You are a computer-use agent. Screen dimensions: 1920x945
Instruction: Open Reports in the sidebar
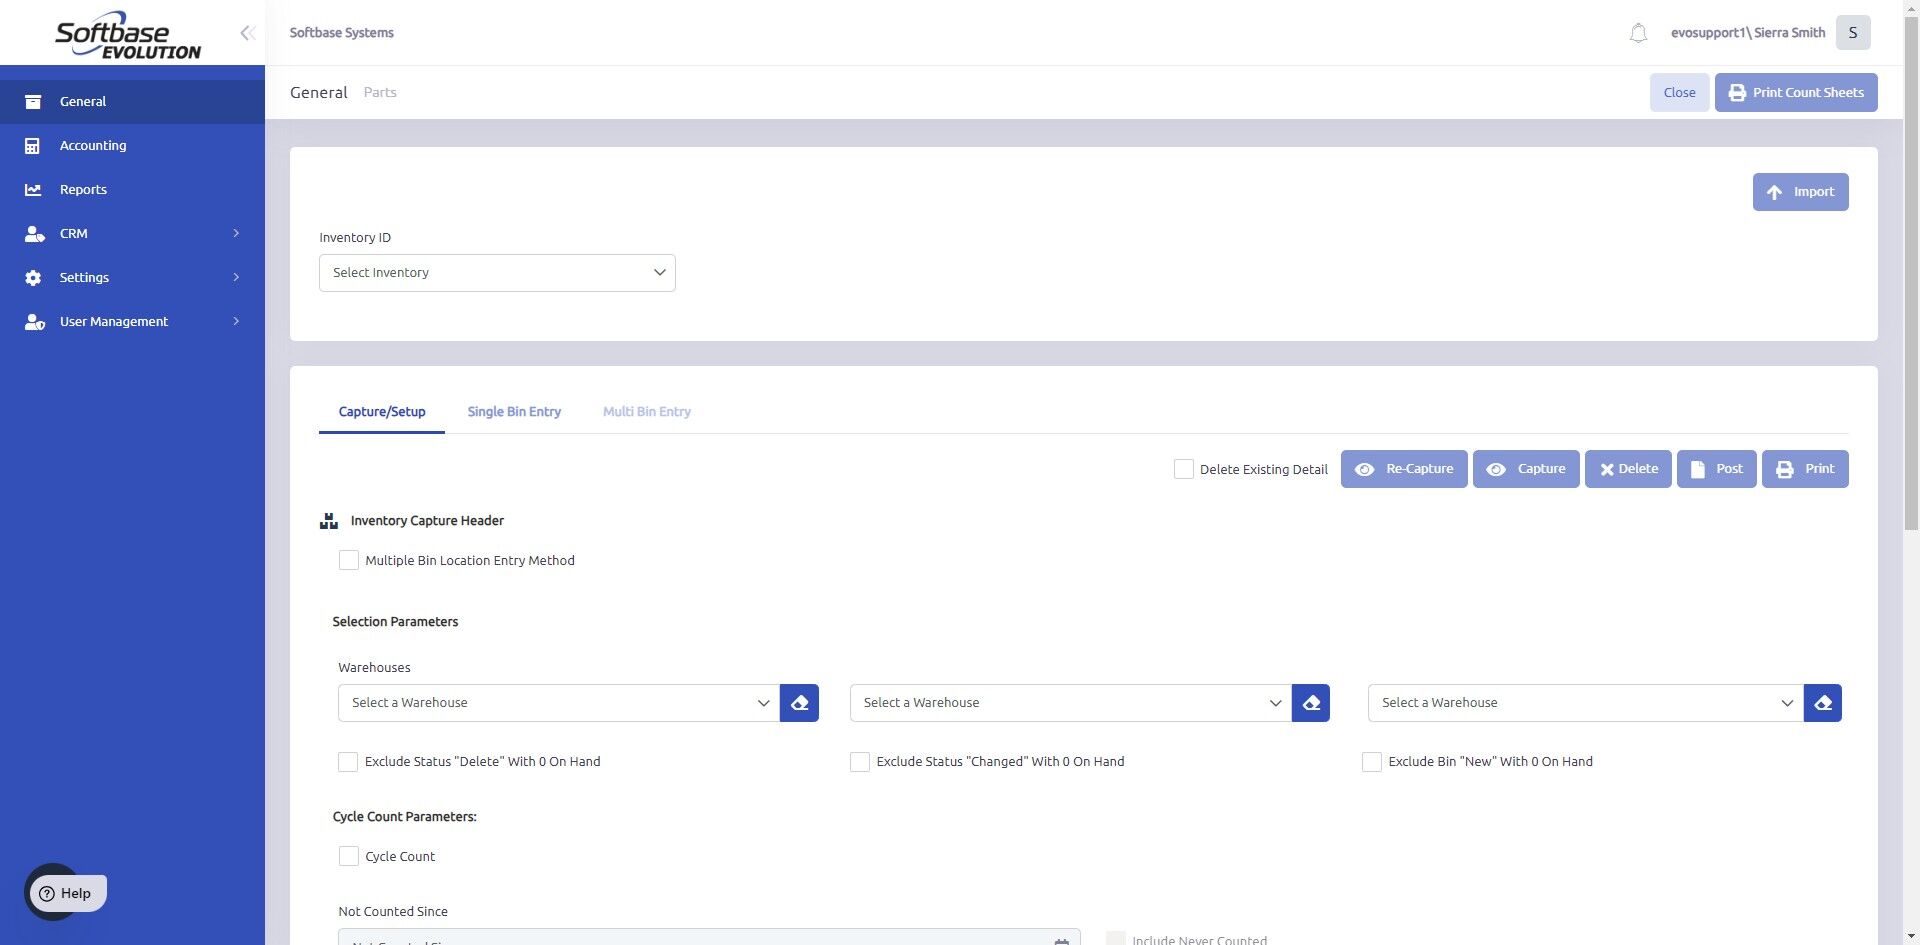tap(132, 190)
